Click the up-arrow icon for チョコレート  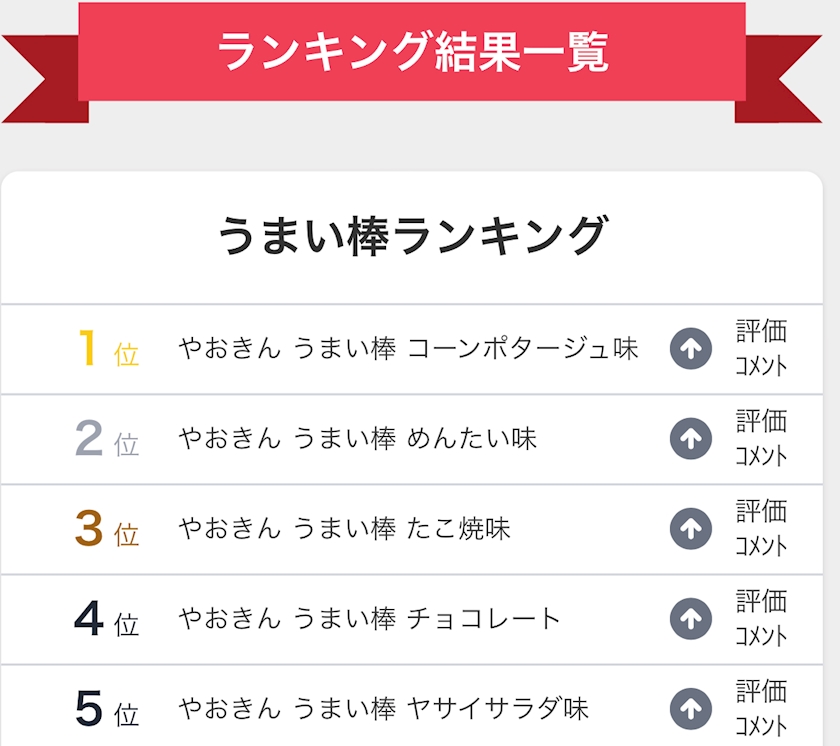tap(690, 619)
